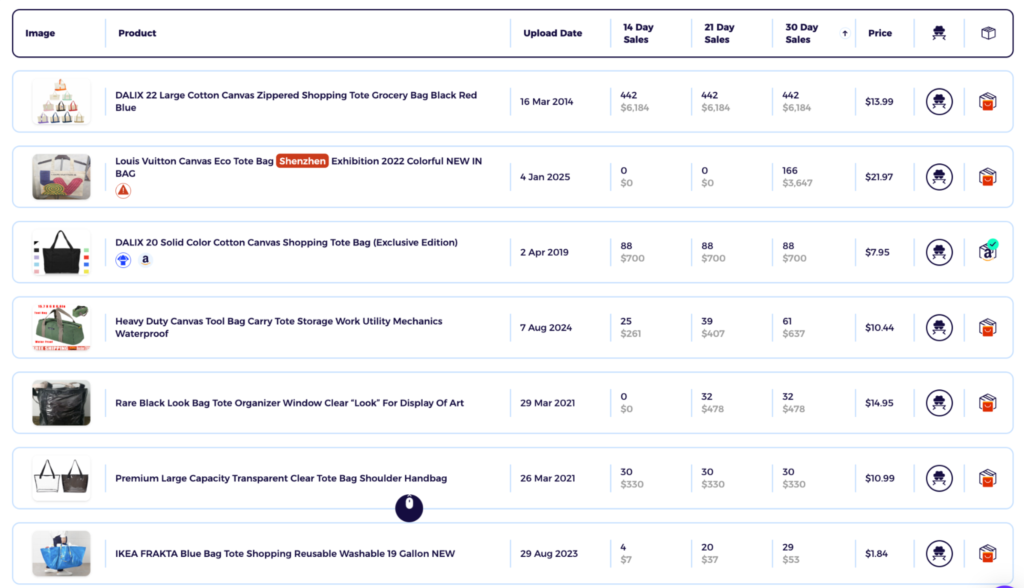Click Amazon box icon in DALIX 20 row

(x=988, y=251)
